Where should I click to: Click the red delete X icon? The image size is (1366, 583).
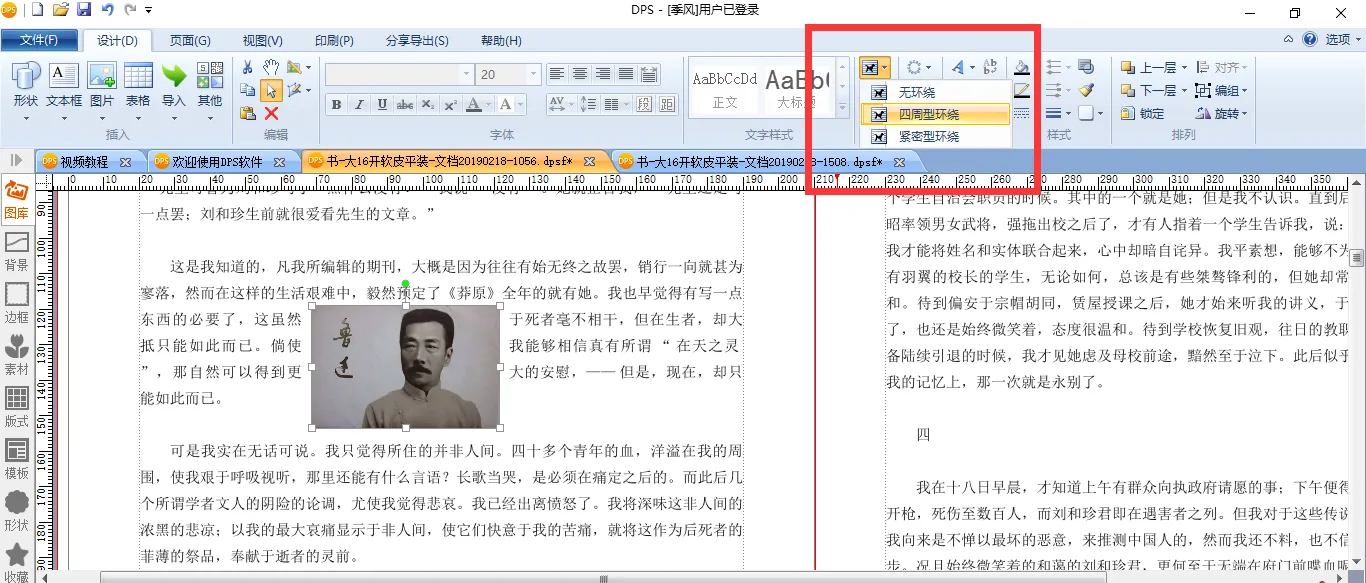pyautogui.click(x=271, y=114)
